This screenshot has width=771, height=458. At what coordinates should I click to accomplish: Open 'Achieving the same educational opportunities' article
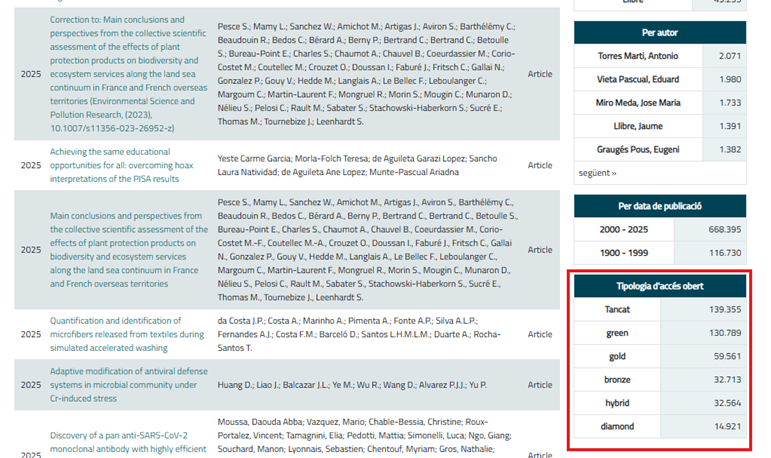click(x=120, y=165)
